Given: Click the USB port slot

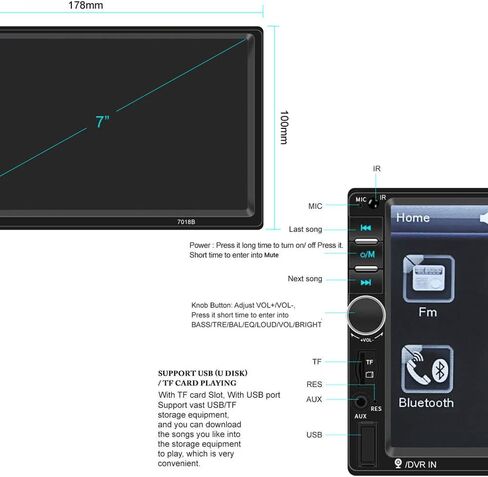Looking at the screenshot, I should [x=368, y=445].
